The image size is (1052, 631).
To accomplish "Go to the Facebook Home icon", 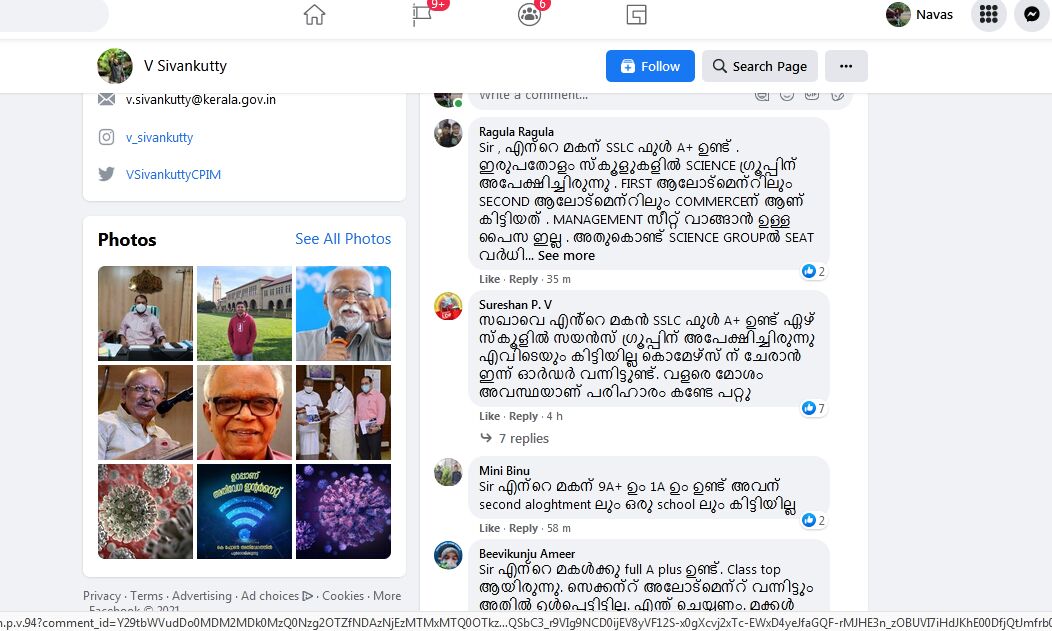I will [x=314, y=14].
